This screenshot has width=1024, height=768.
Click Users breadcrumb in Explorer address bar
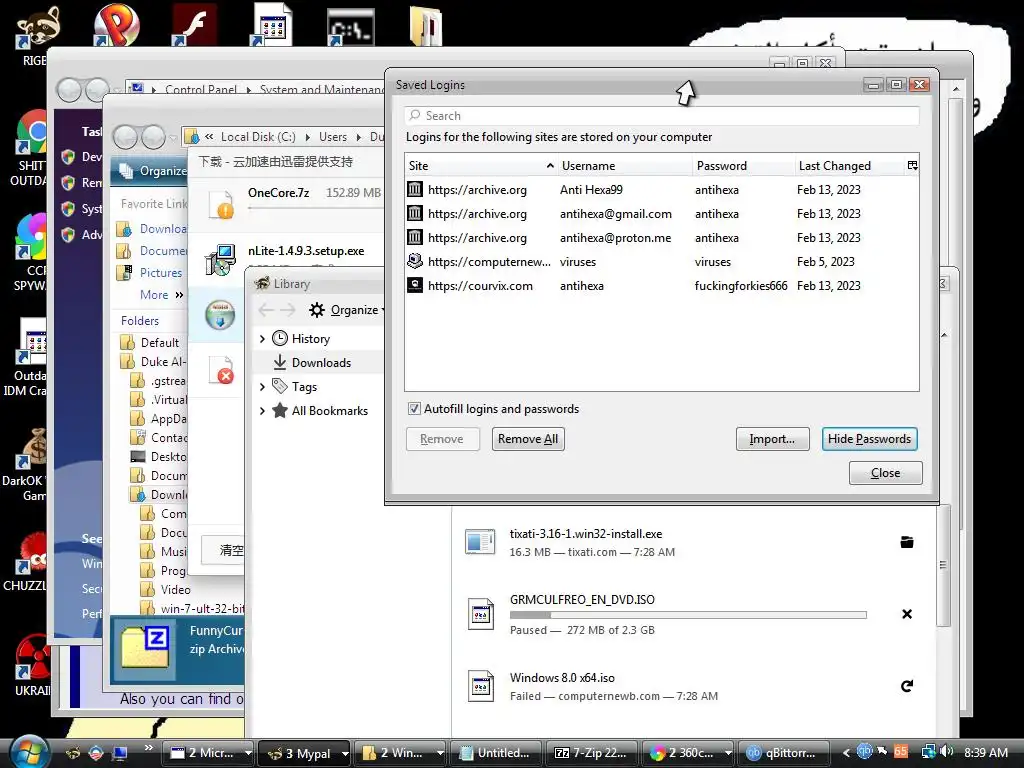pos(333,136)
